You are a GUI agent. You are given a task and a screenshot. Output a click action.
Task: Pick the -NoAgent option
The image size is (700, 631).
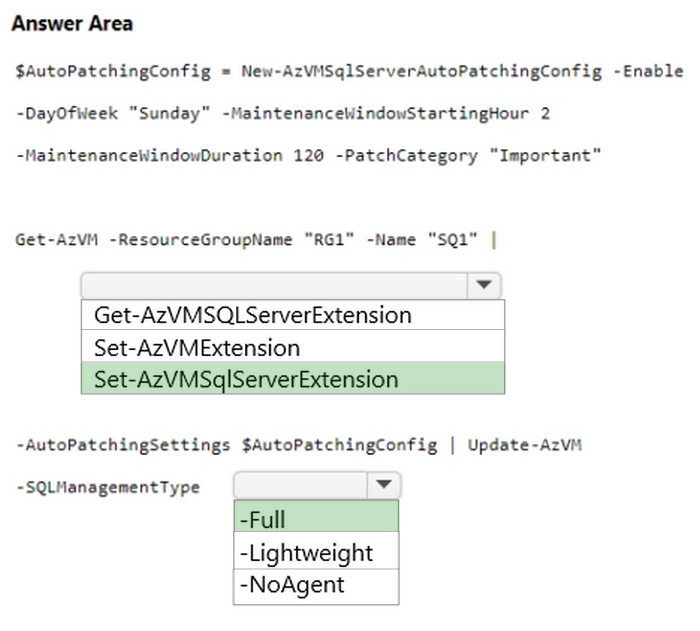[288, 585]
